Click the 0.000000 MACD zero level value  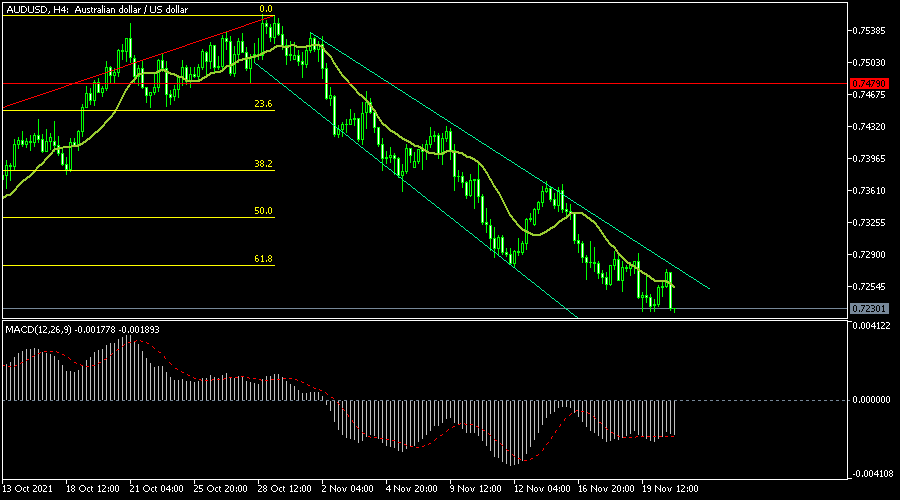click(871, 400)
